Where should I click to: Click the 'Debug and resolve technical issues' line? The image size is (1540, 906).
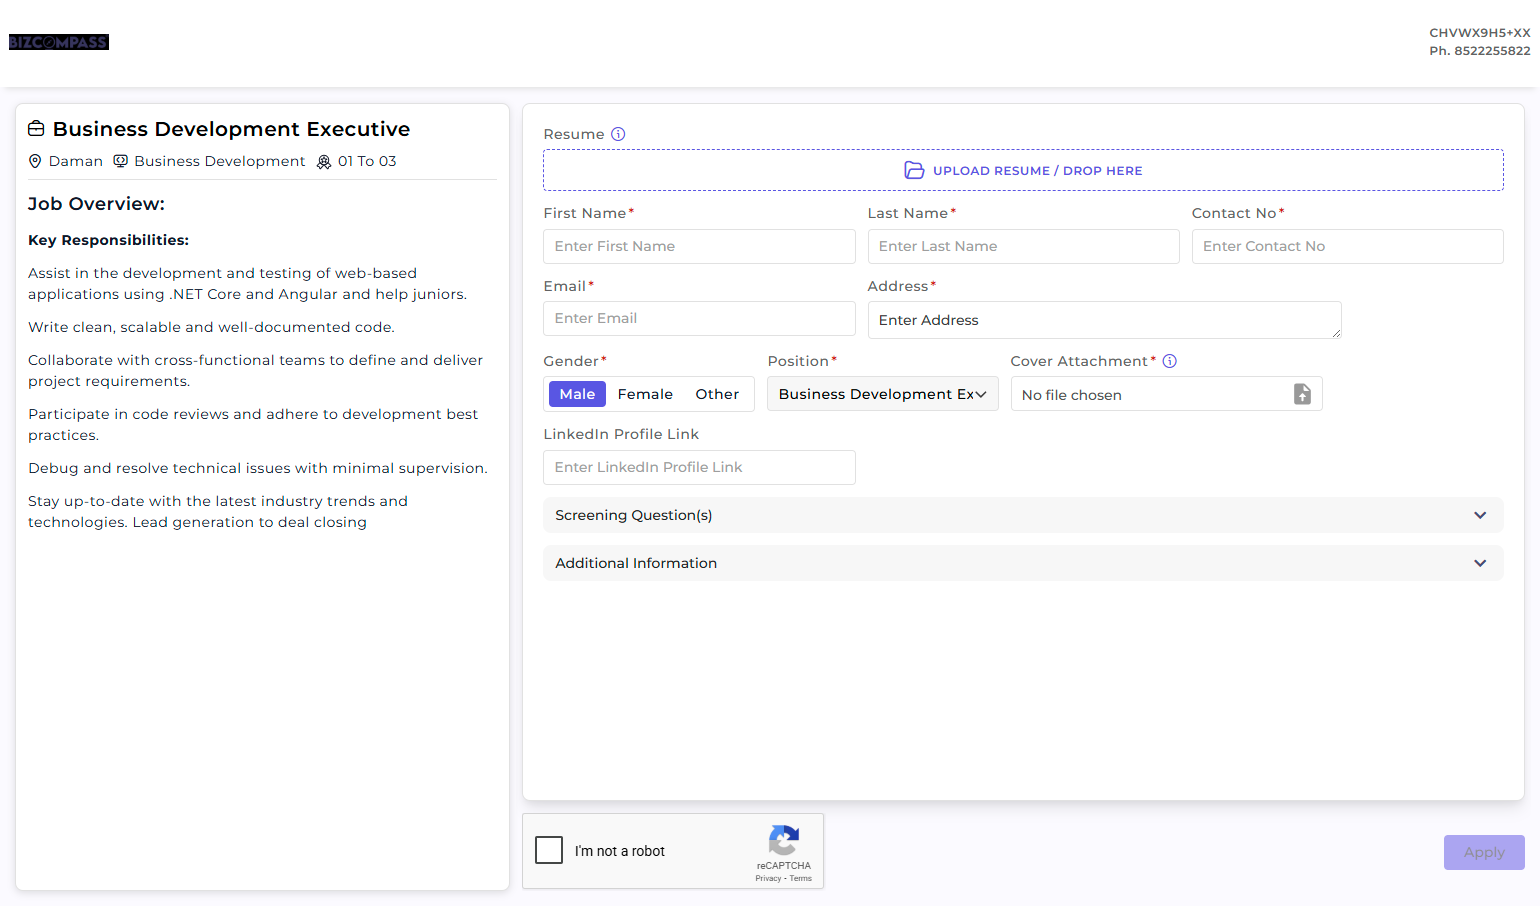258,468
